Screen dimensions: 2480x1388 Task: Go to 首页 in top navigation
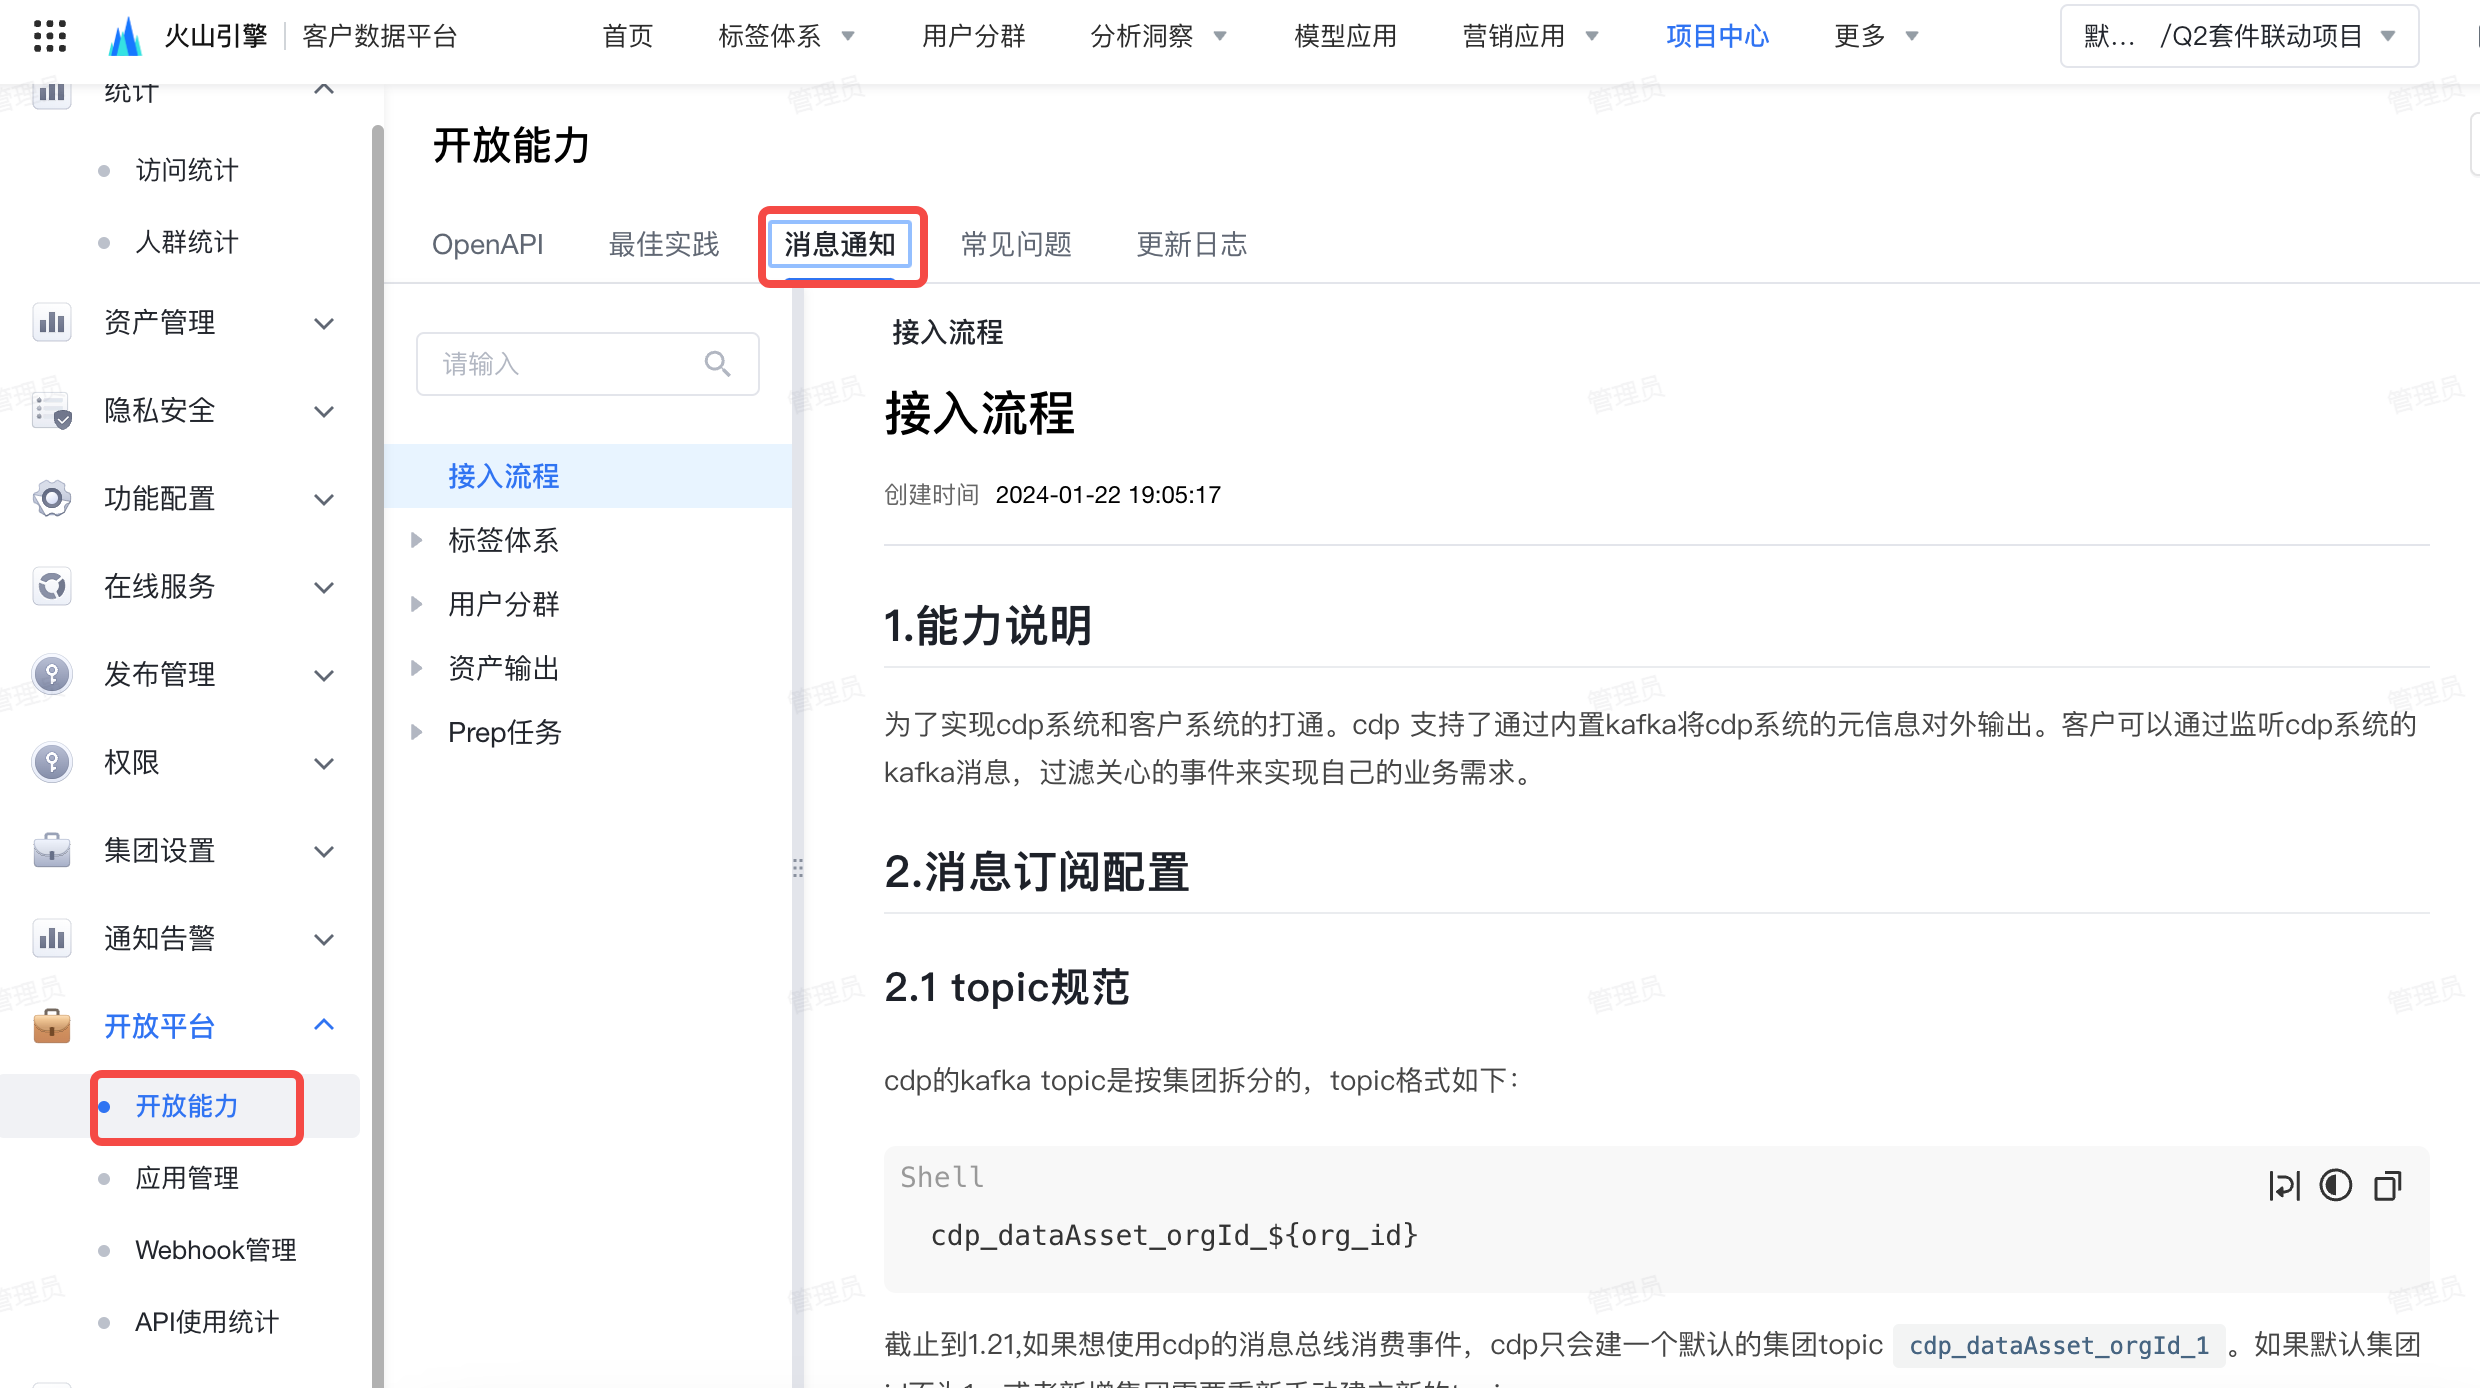(x=627, y=36)
